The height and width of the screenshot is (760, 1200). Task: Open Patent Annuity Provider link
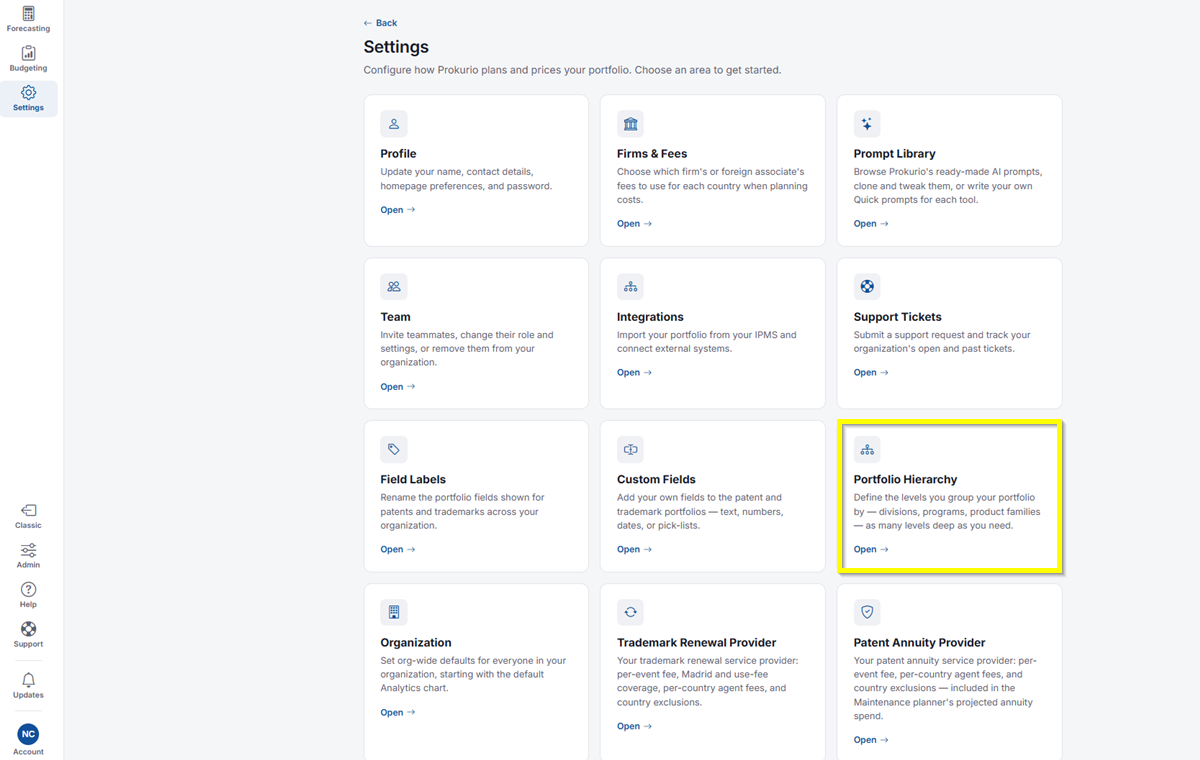(x=871, y=740)
